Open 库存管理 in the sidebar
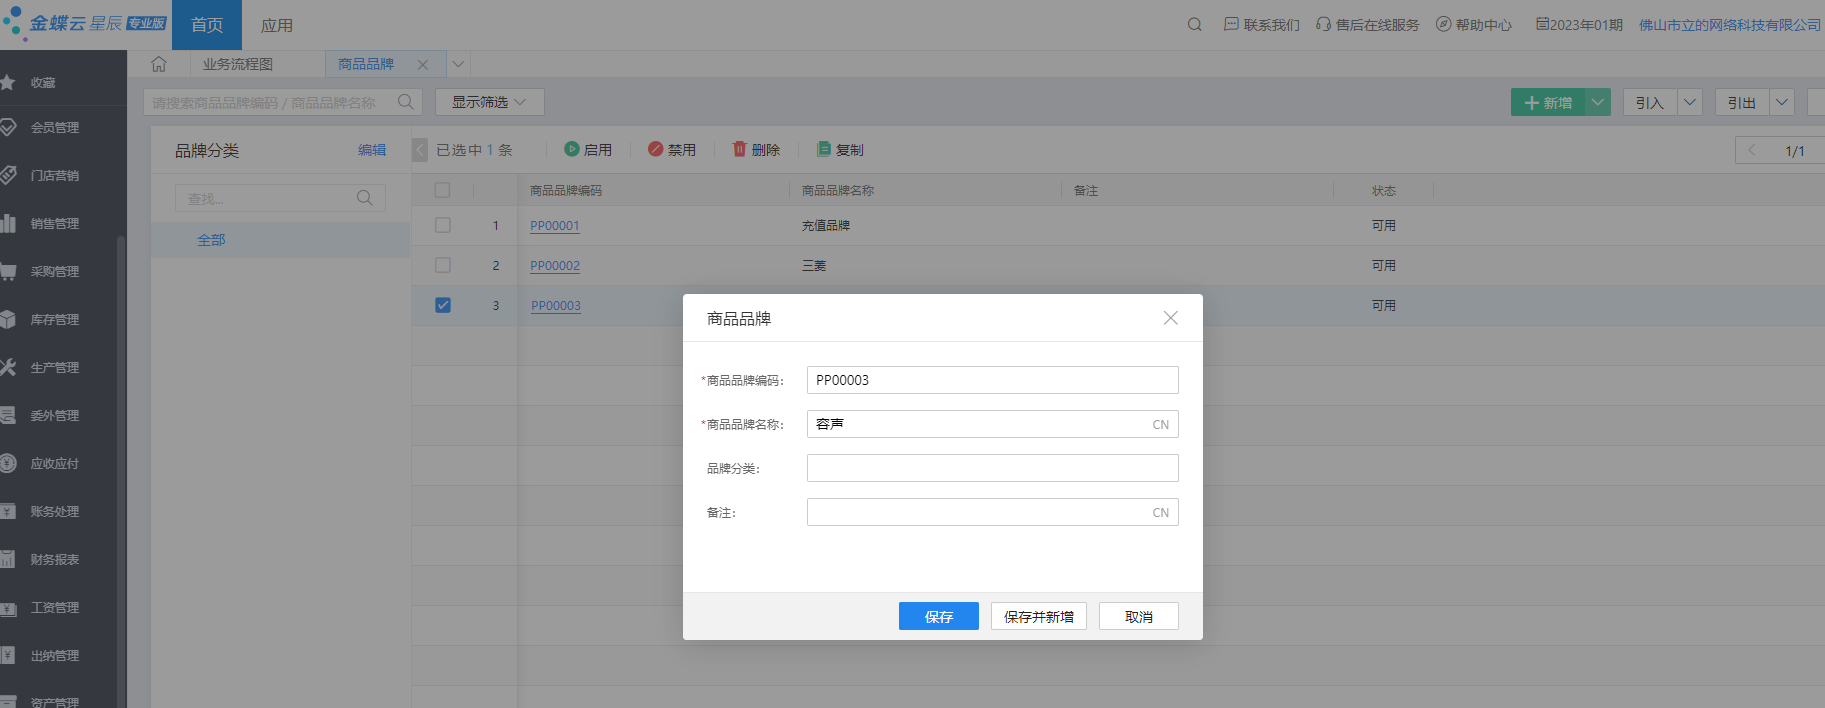 55,320
